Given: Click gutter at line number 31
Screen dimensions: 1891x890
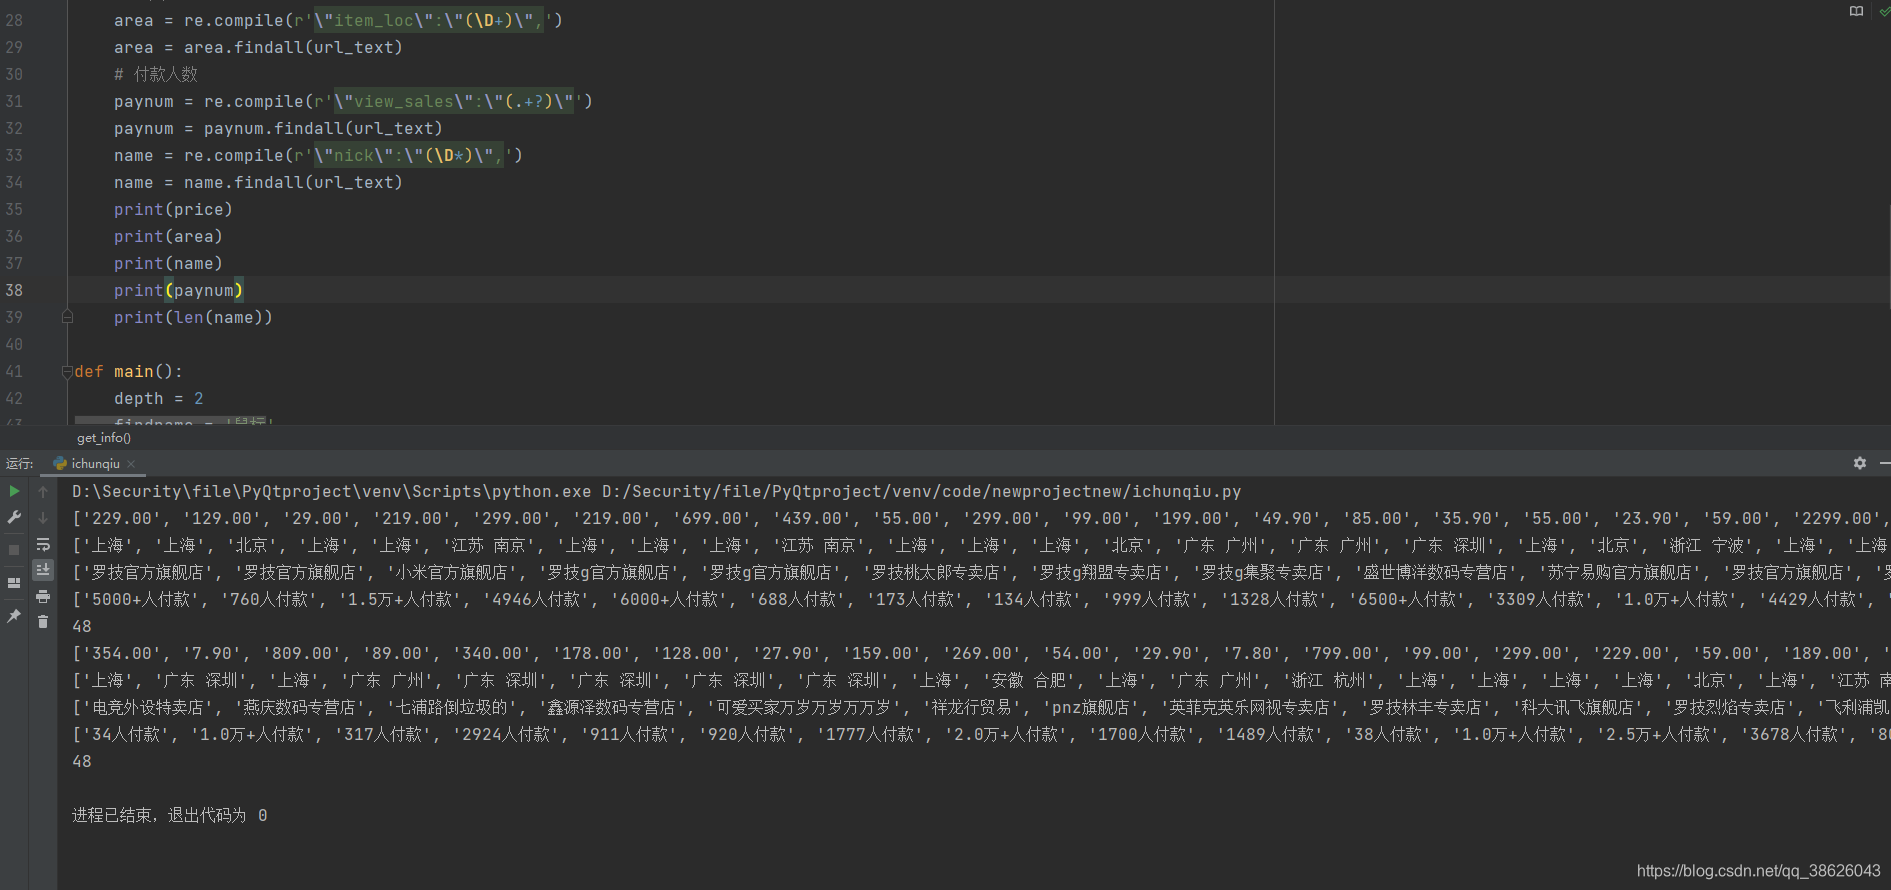Looking at the screenshot, I should [14, 101].
